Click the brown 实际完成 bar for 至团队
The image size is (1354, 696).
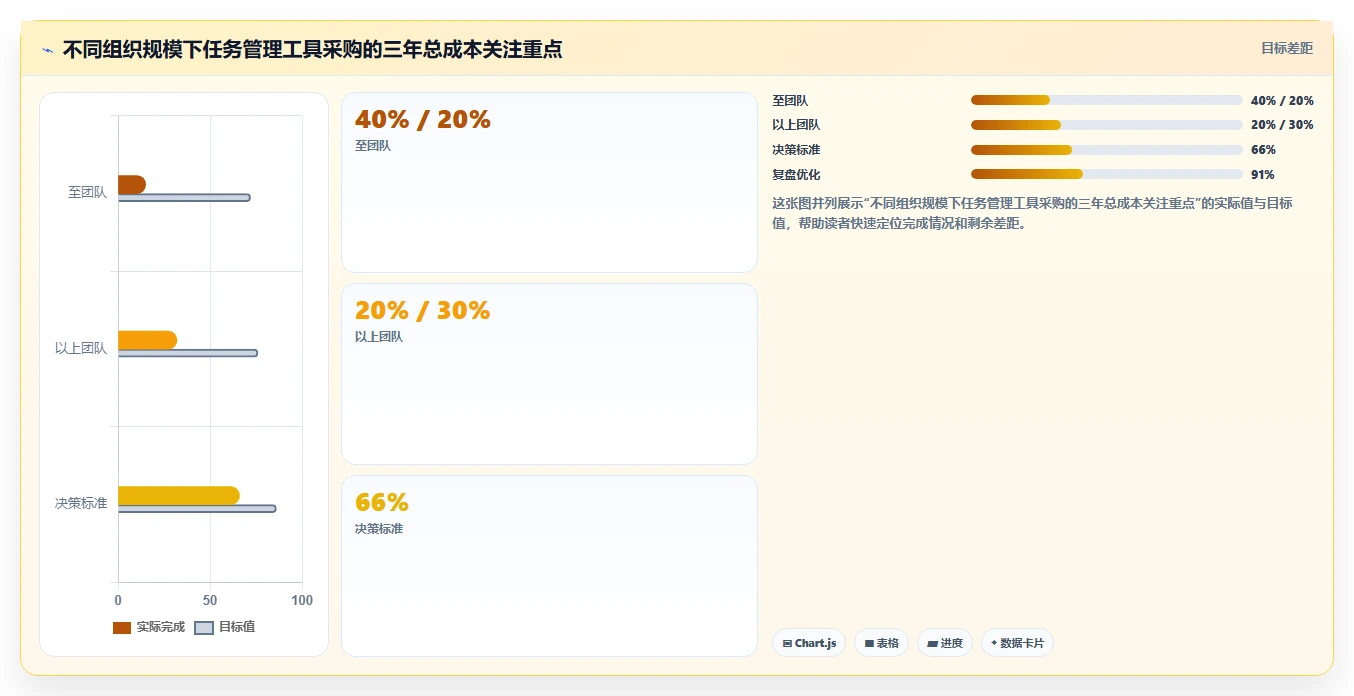132,185
